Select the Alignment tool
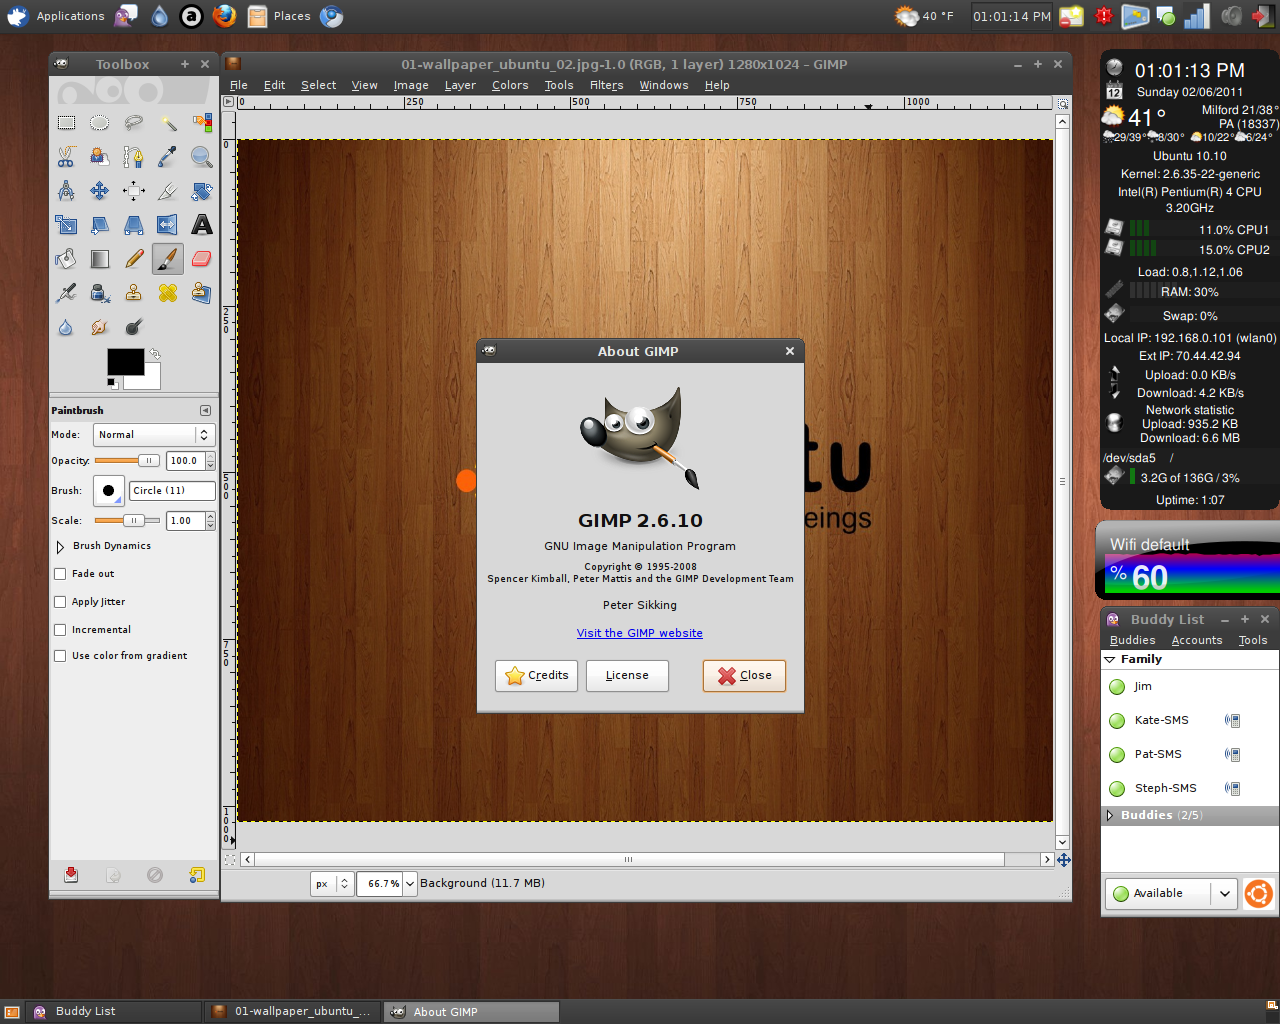 (x=134, y=191)
